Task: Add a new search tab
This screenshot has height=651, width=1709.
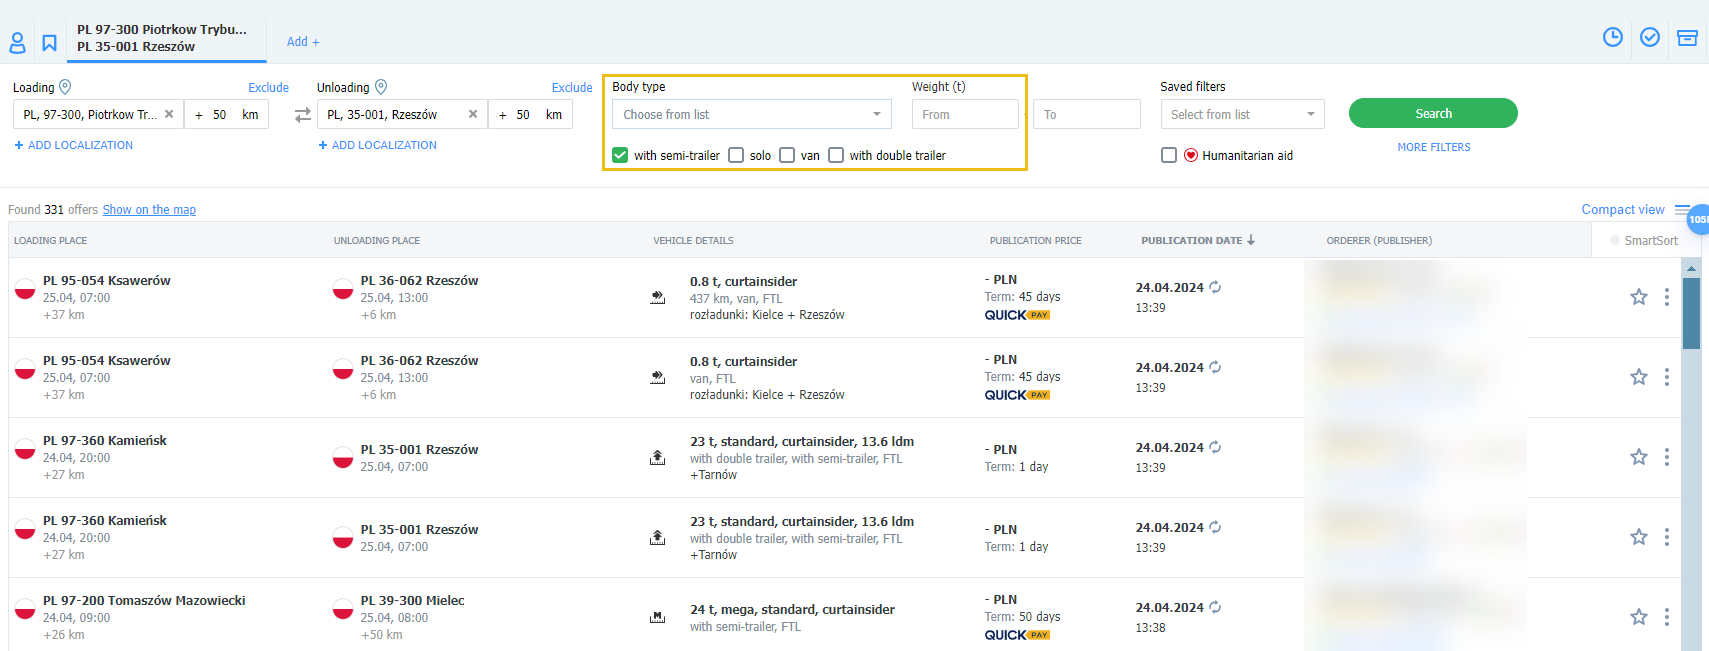Action: [x=302, y=42]
